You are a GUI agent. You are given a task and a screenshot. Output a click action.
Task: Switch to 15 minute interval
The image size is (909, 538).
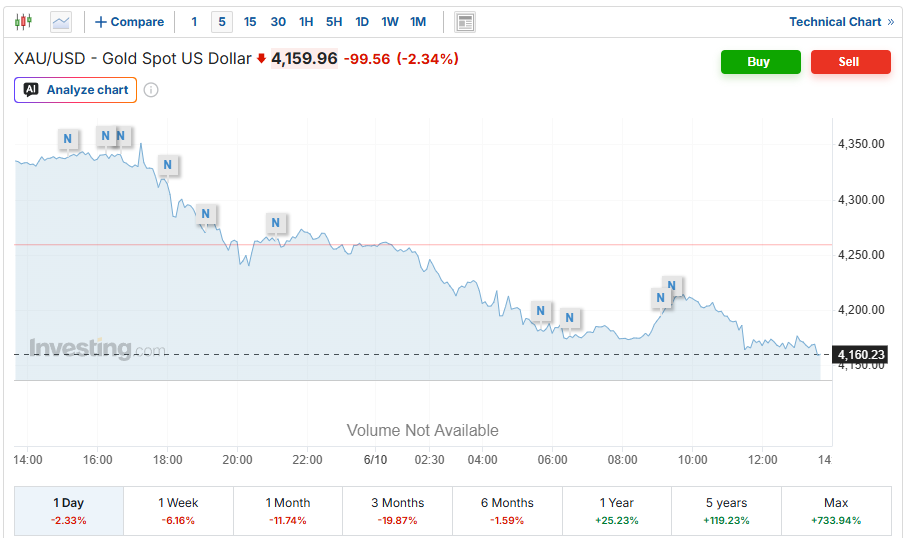250,22
